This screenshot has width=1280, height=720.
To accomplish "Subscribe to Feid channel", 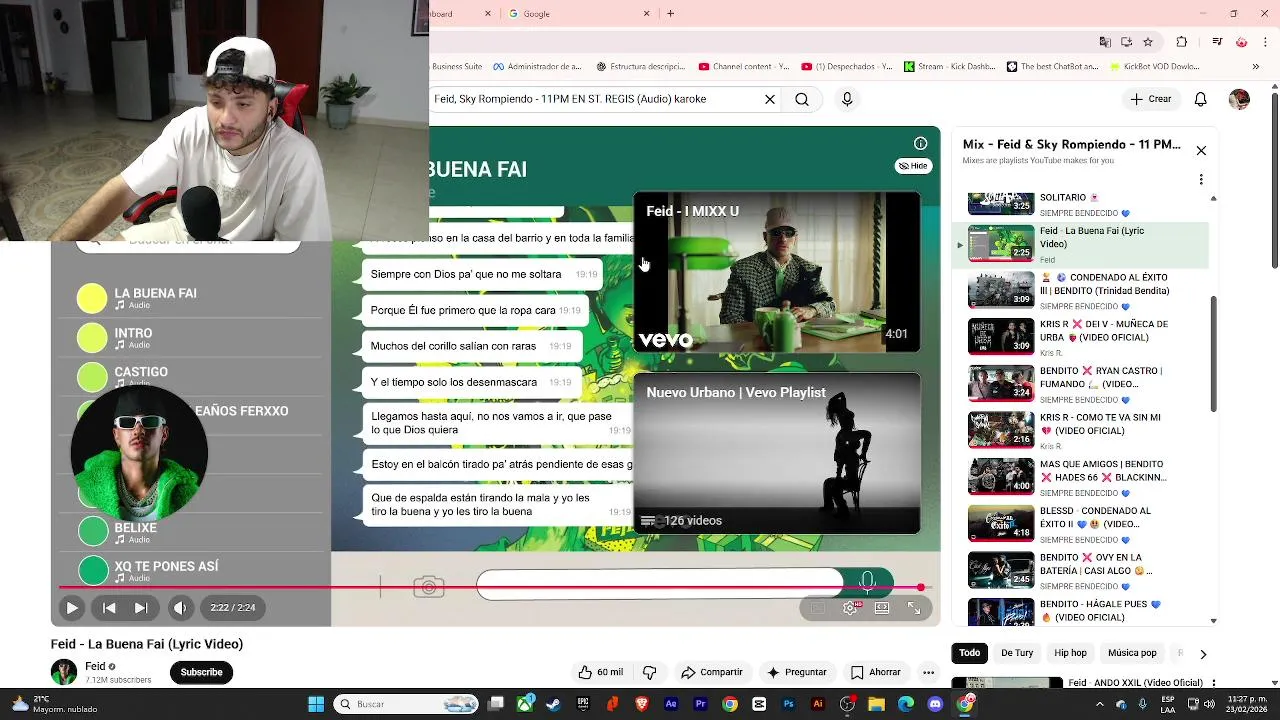I will point(201,672).
